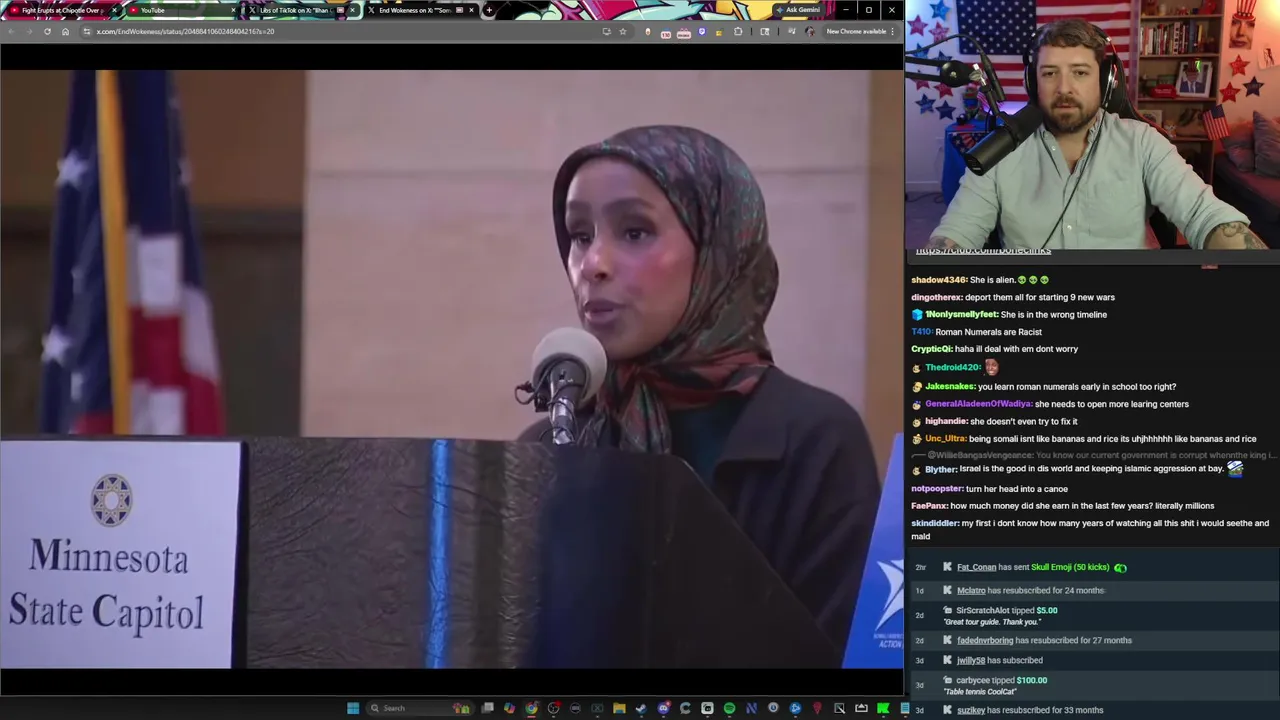1280x720 pixels.
Task: Open Copilot from the taskbar
Action: click(x=509, y=708)
